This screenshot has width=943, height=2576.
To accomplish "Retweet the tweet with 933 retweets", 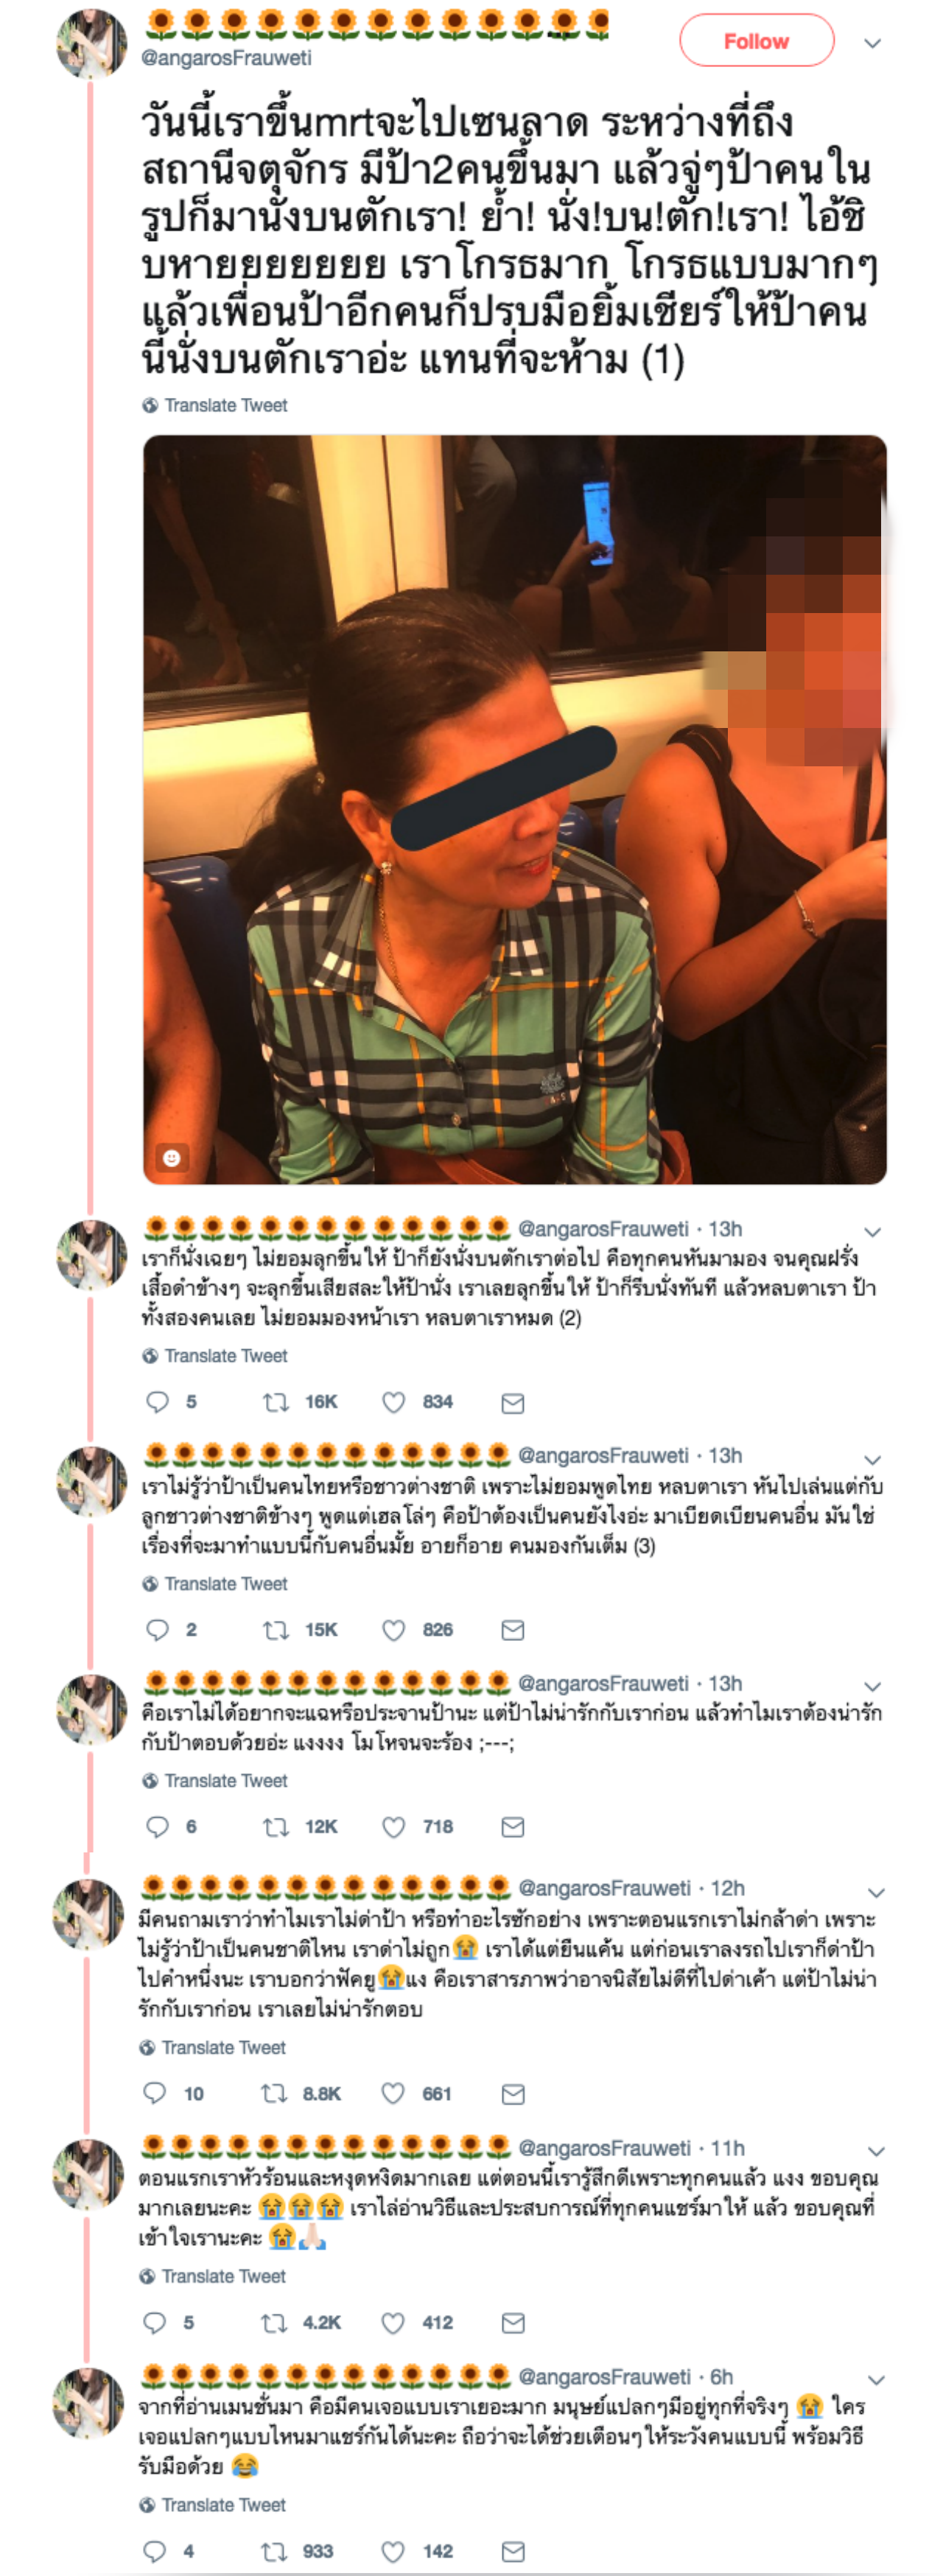I will click(x=273, y=2550).
